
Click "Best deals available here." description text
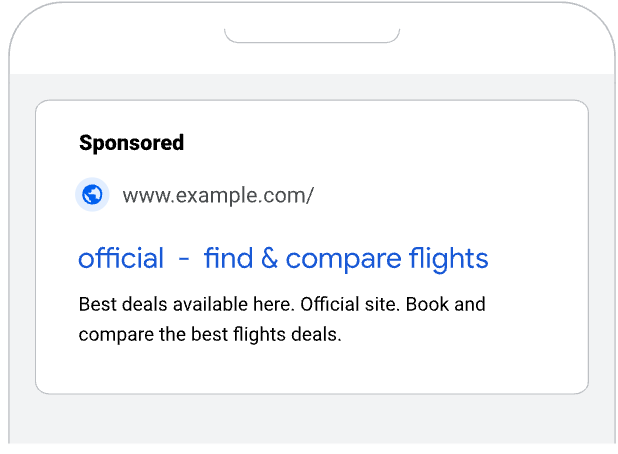(x=186, y=304)
